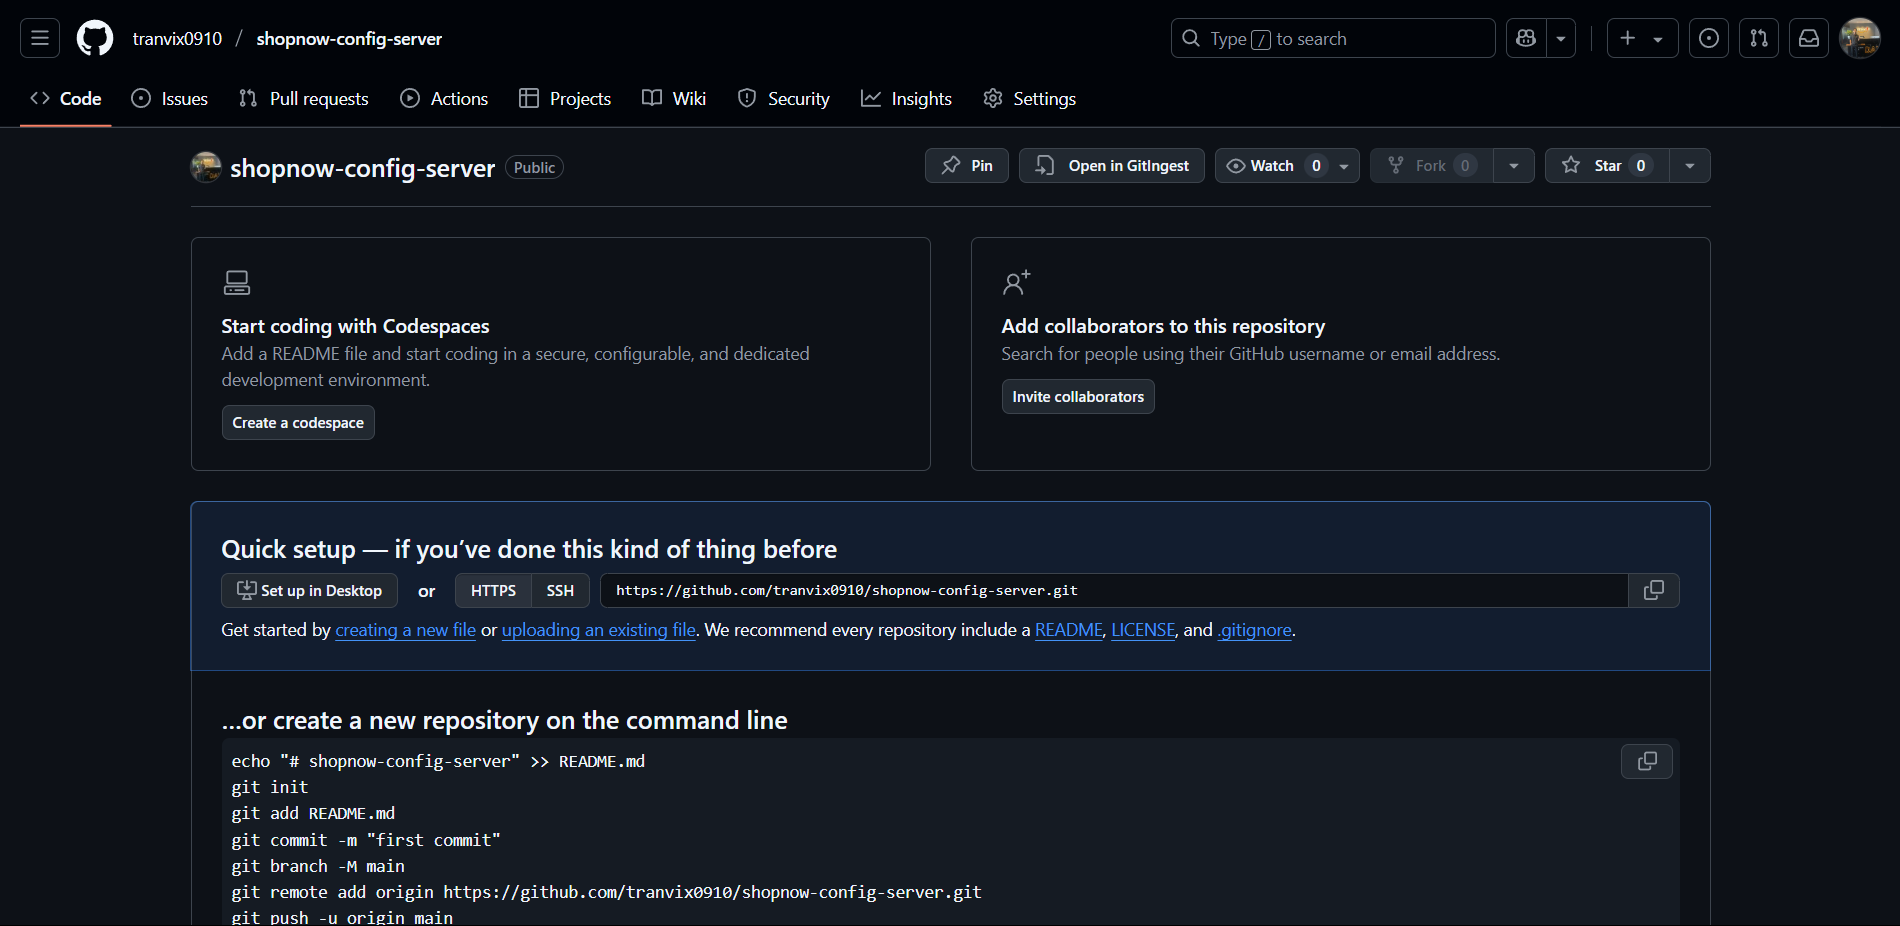This screenshot has width=1900, height=926.
Task: Expand the Watch options dropdown
Action: pyautogui.click(x=1343, y=165)
